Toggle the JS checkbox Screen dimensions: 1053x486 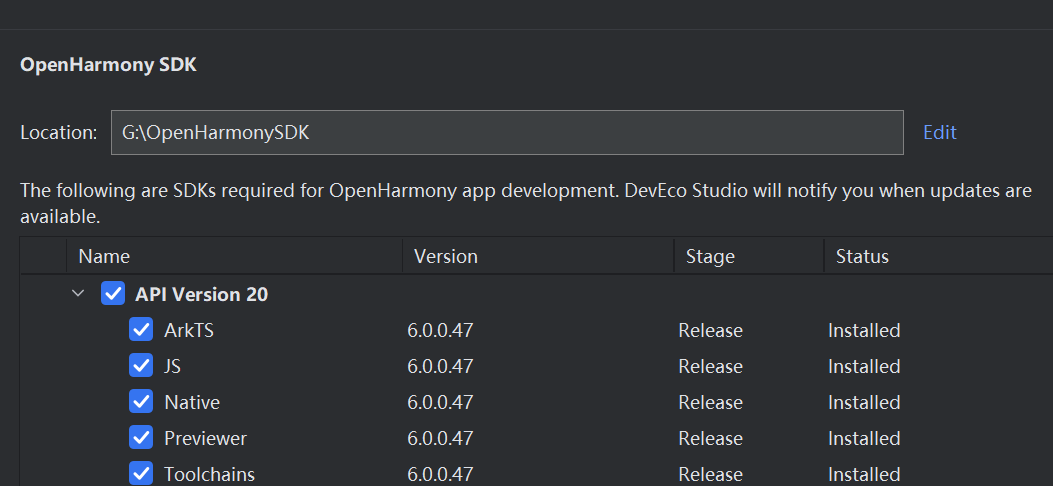(141, 367)
